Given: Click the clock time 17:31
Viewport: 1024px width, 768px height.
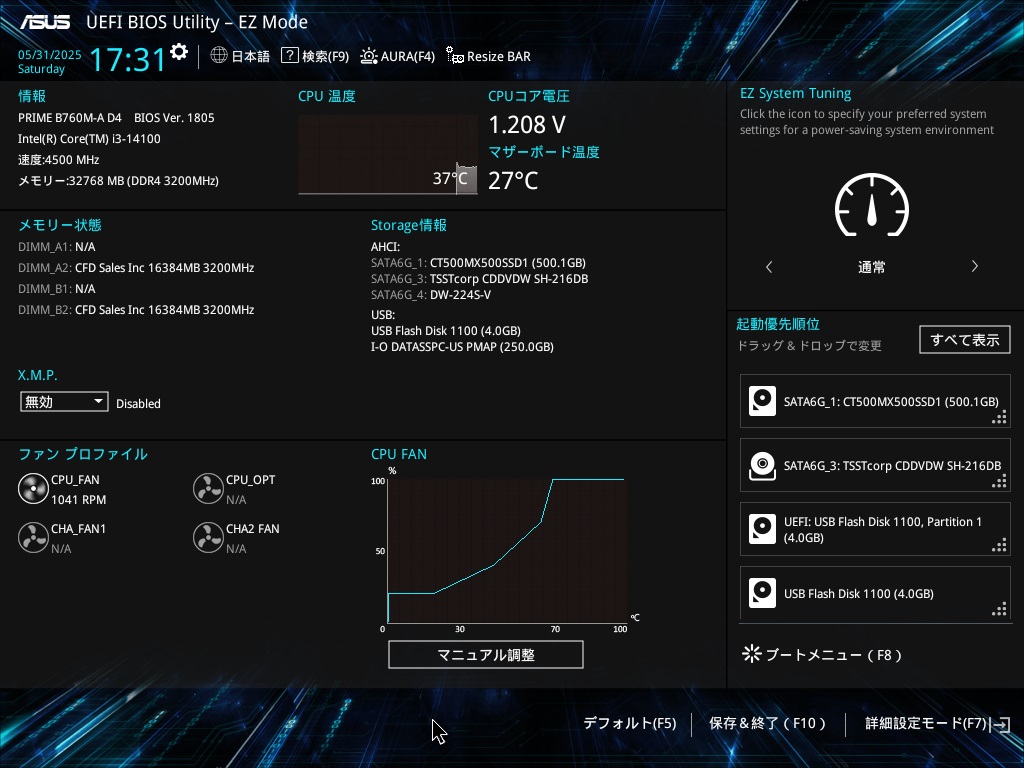Looking at the screenshot, I should point(127,59).
